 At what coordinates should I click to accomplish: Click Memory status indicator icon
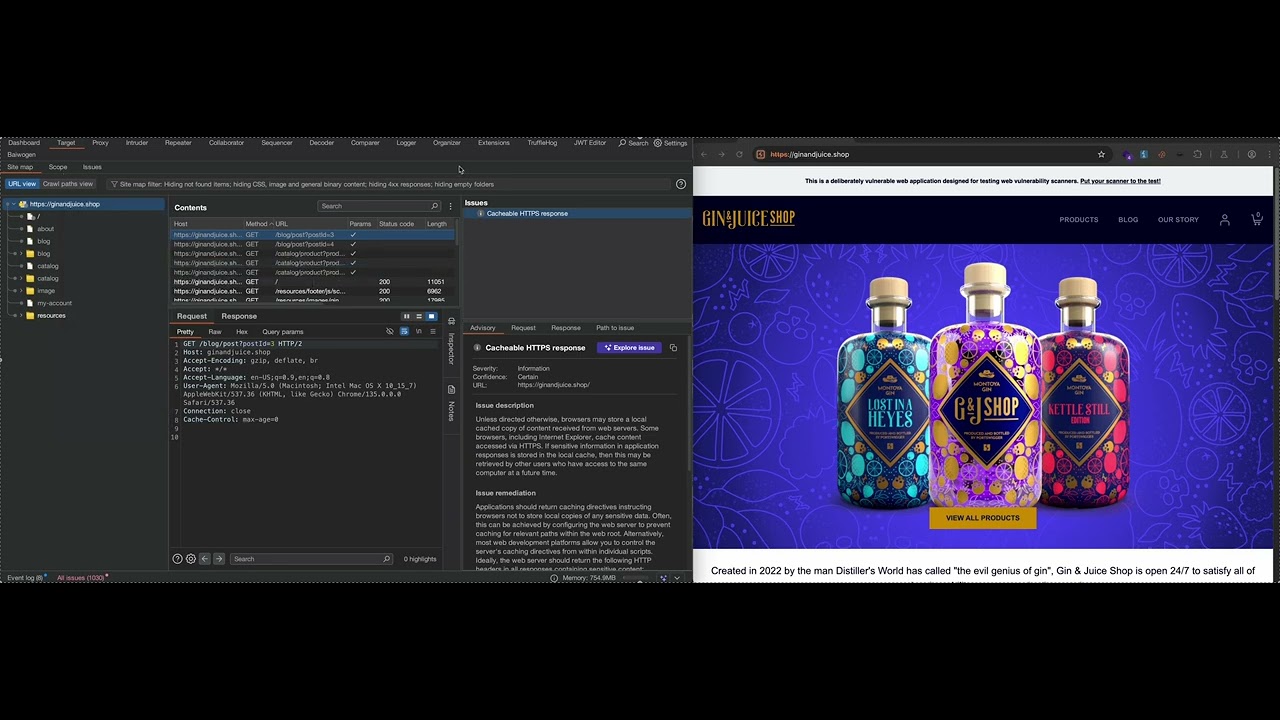point(555,578)
